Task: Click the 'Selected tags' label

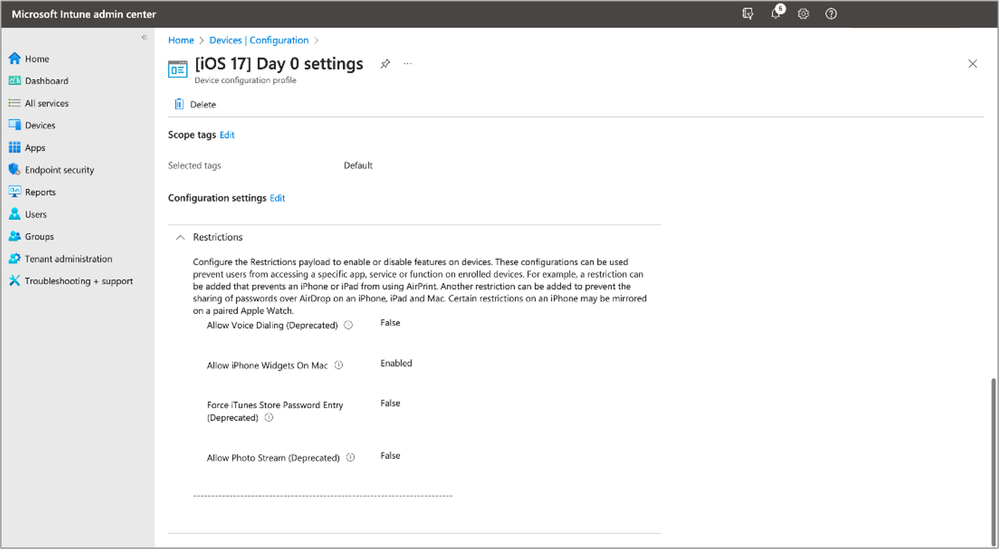Action: [194, 166]
